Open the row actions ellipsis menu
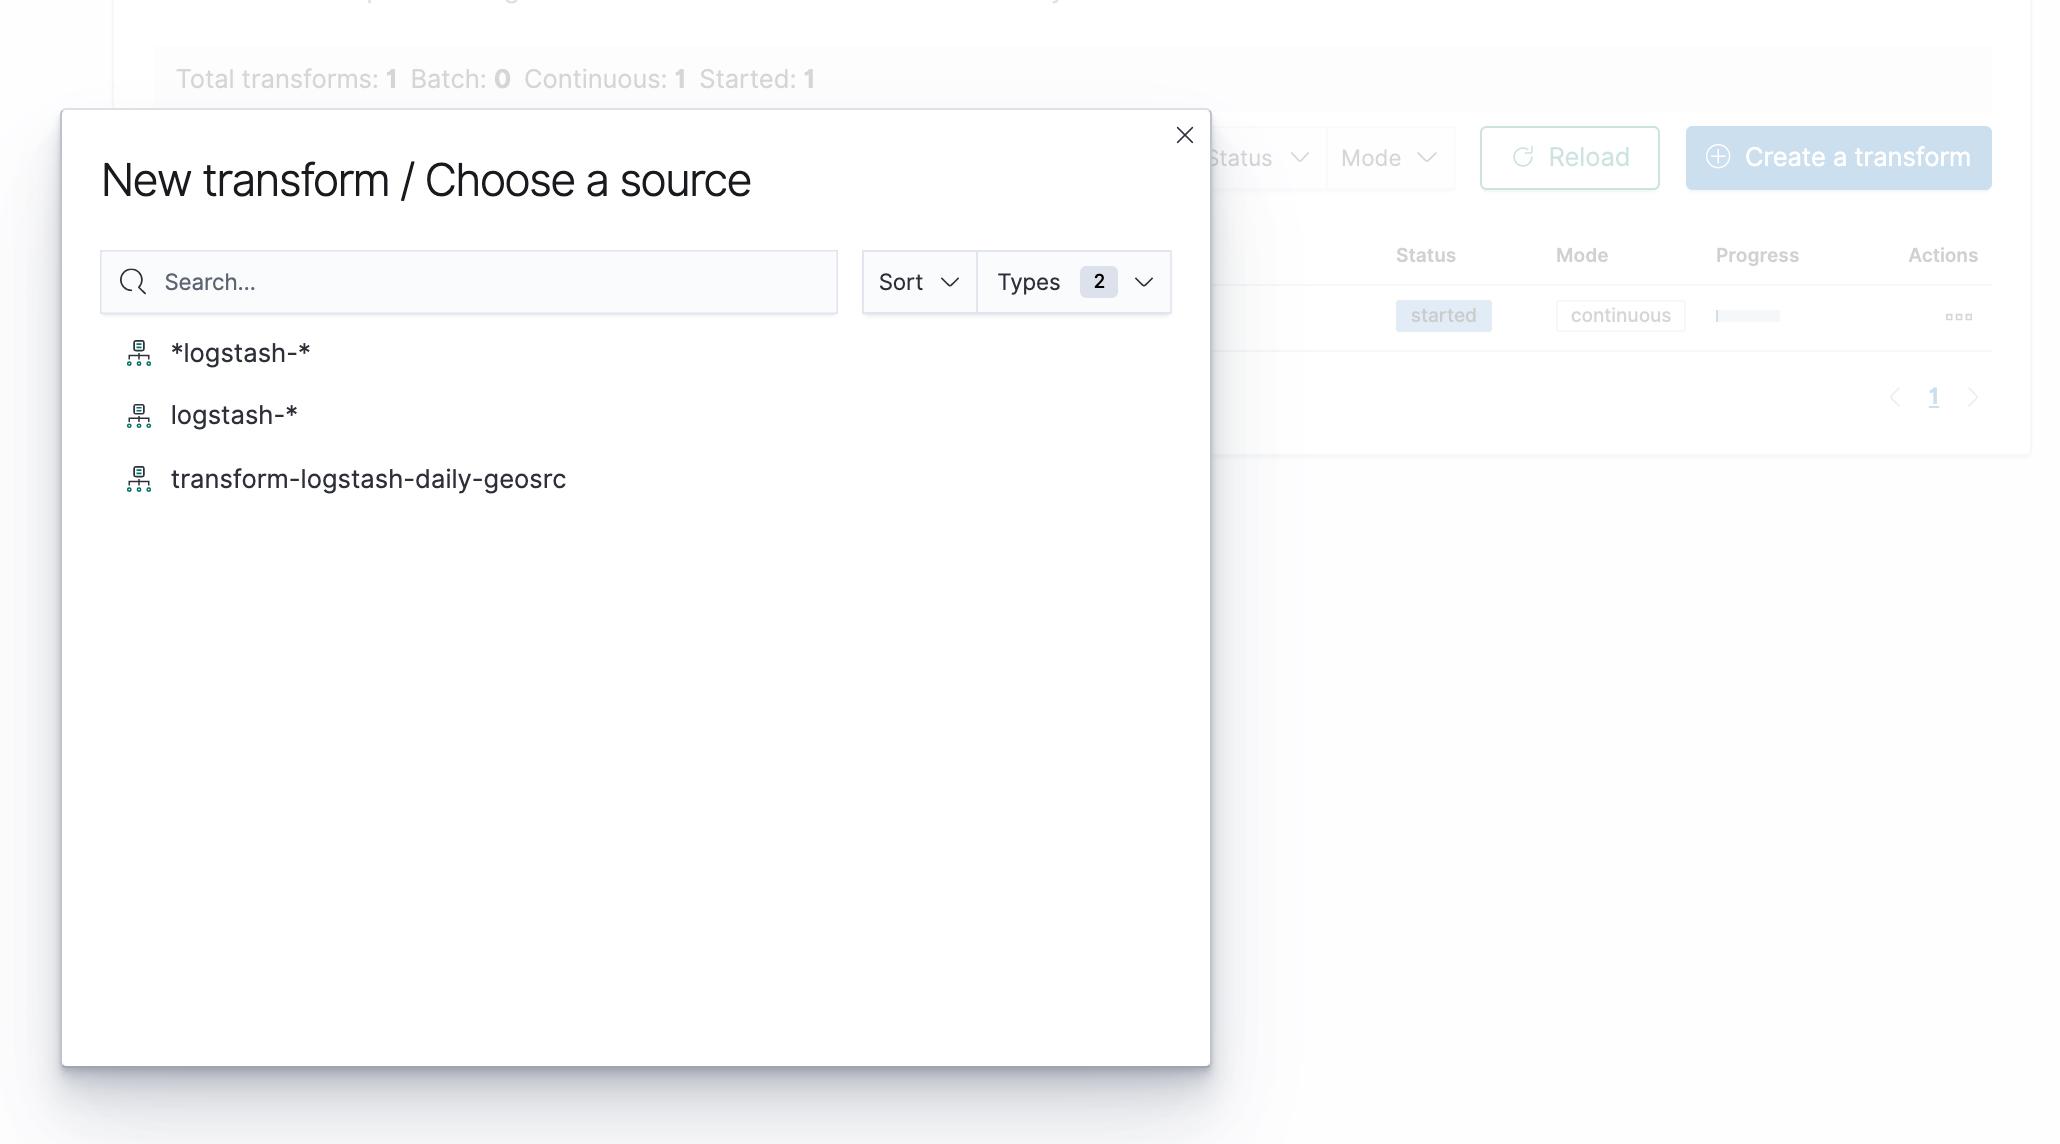 1958,316
